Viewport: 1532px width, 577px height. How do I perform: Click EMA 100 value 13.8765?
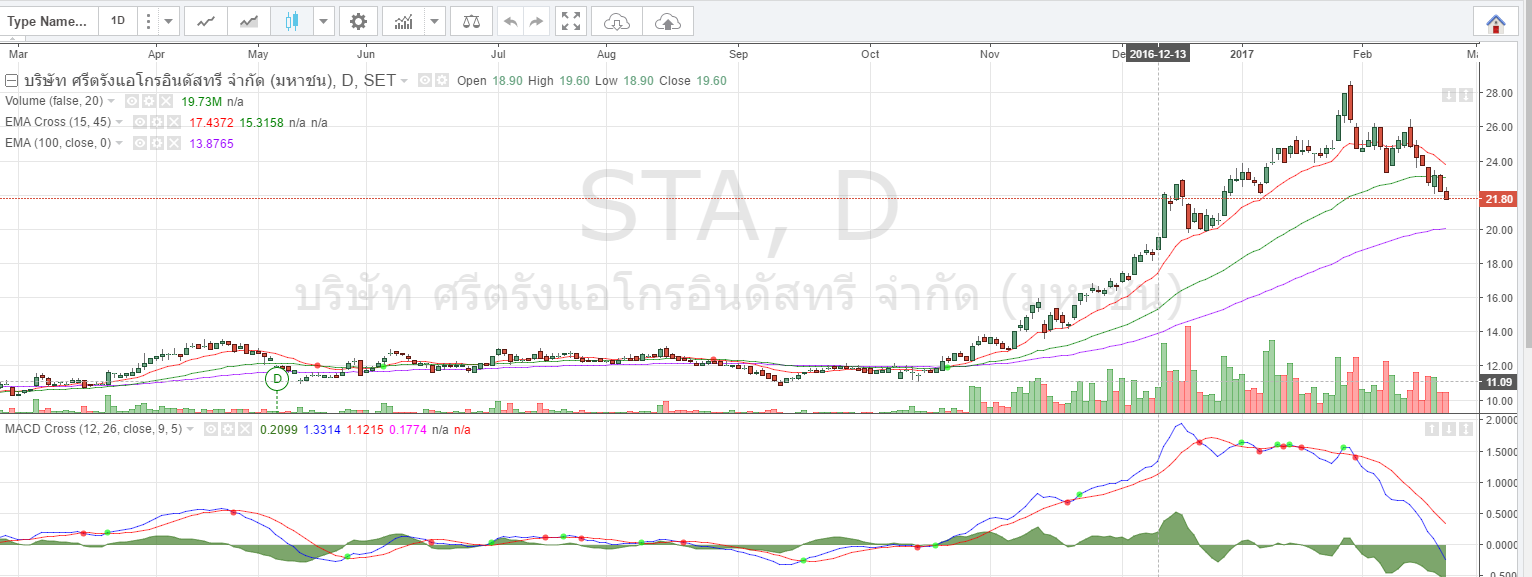[x=213, y=143]
